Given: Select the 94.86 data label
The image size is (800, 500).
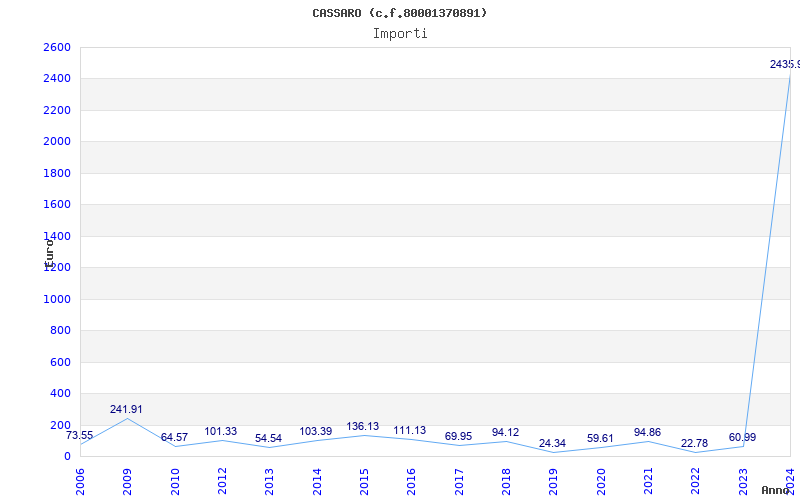Looking at the screenshot, I should pos(647,433).
